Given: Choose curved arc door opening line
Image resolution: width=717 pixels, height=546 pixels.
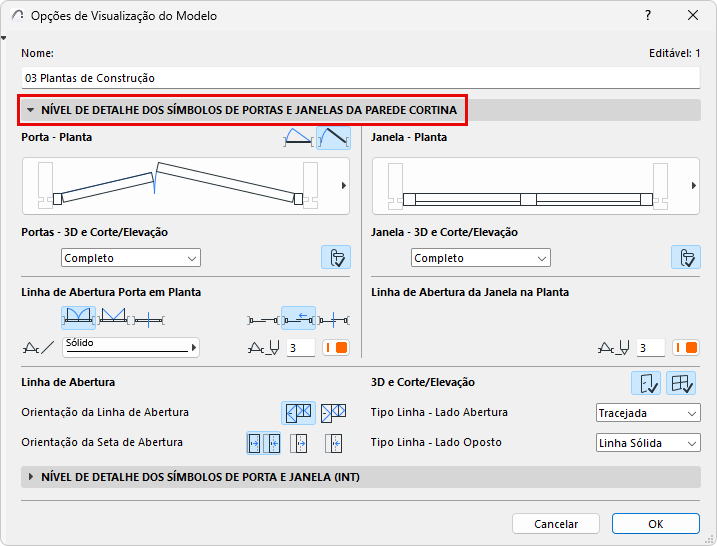Looking at the screenshot, I should 79,318.
